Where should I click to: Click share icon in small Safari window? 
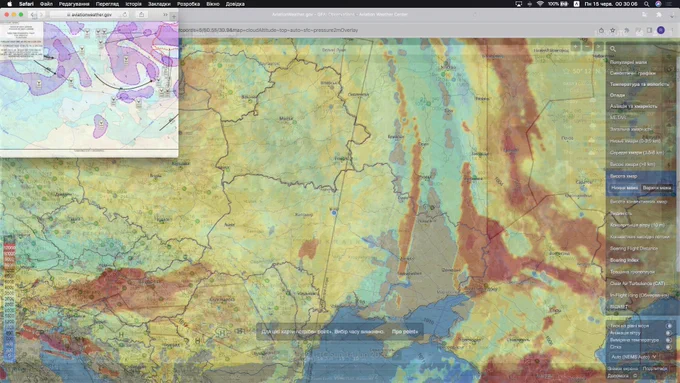(x=141, y=14)
